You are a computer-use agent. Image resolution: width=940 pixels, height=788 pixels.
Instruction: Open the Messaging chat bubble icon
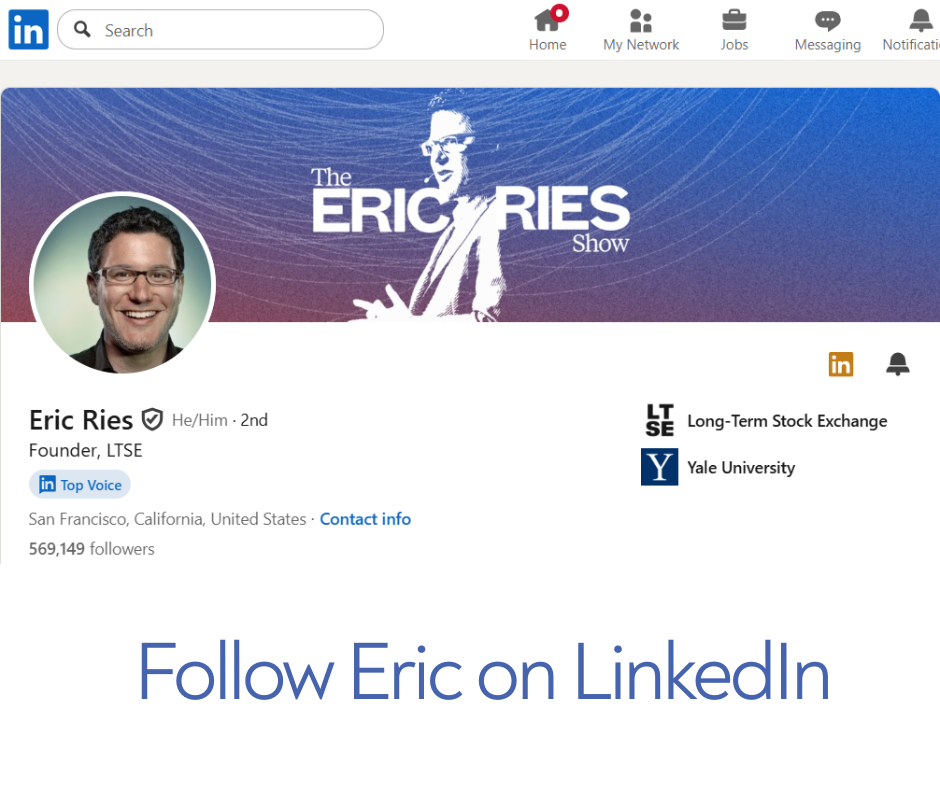(827, 21)
